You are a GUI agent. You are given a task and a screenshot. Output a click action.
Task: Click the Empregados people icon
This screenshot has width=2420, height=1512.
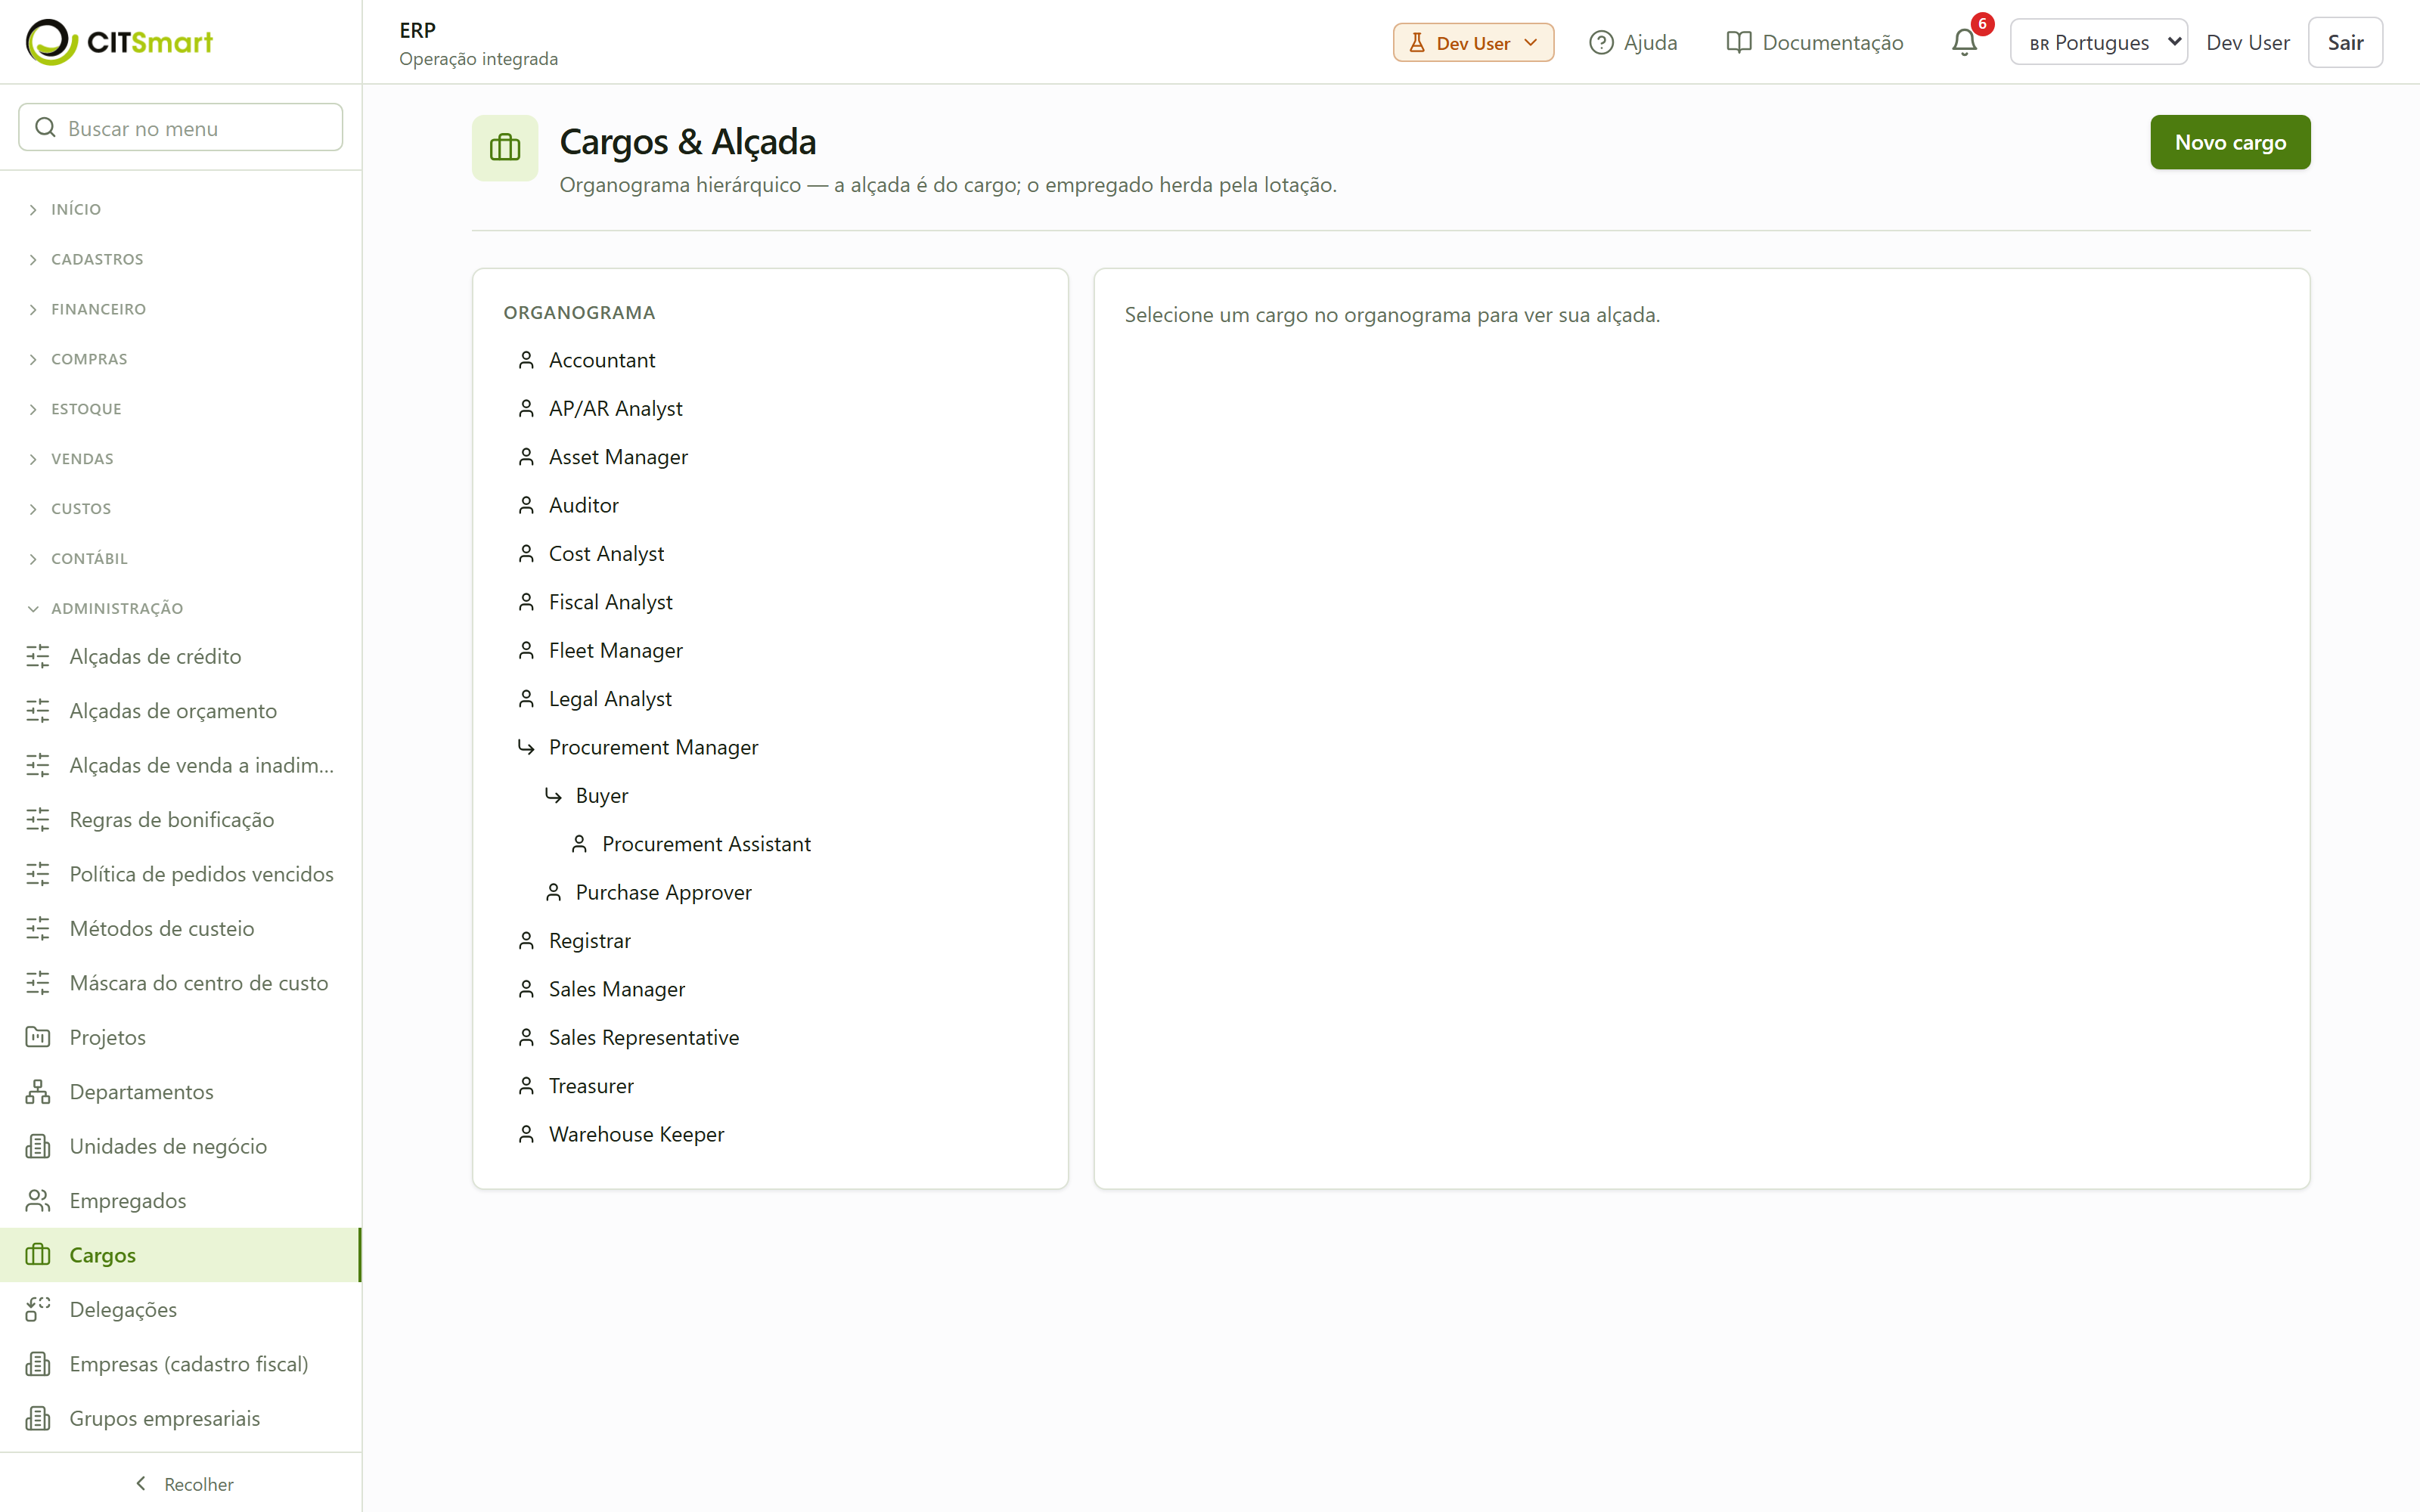tap(38, 1200)
